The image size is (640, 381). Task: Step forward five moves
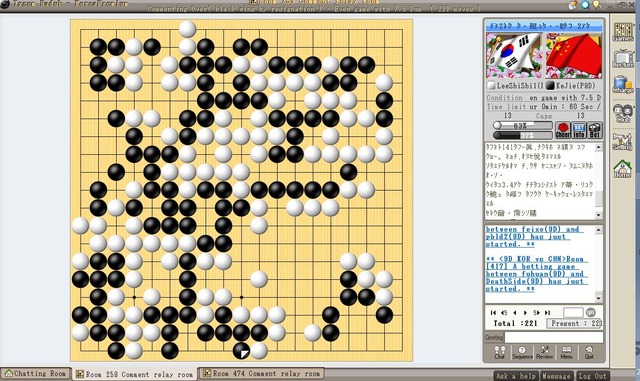tap(536, 312)
